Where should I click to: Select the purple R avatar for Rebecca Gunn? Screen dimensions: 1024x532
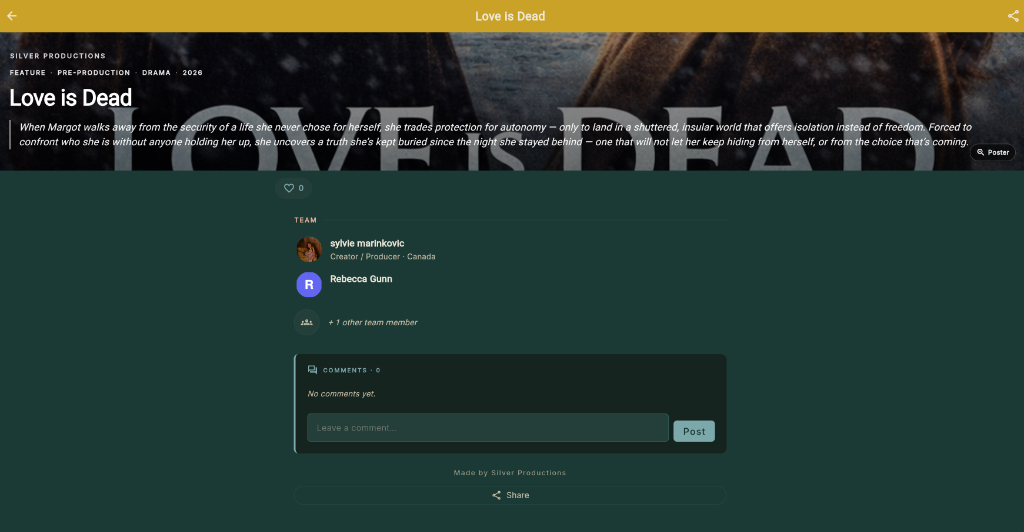tap(309, 285)
